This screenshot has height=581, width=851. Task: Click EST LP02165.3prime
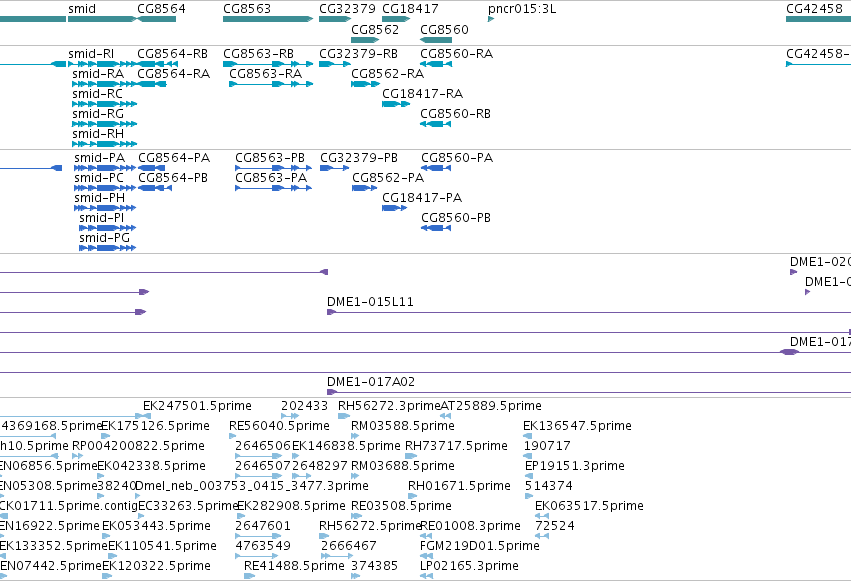(469, 566)
